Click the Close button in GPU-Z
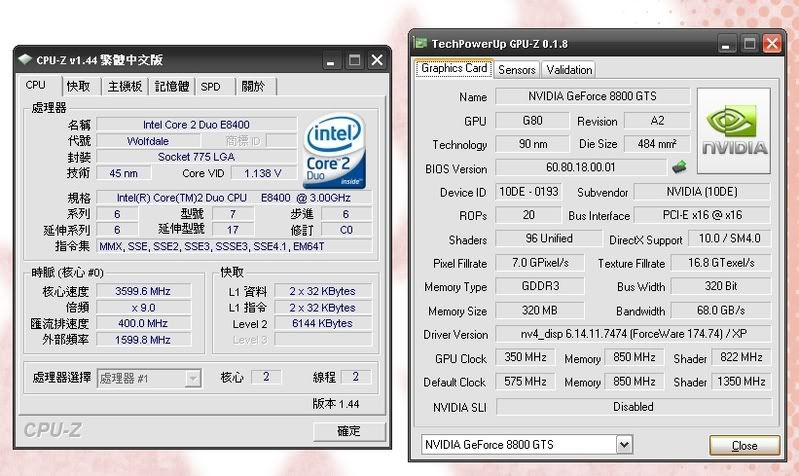The image size is (799, 476). [744, 445]
